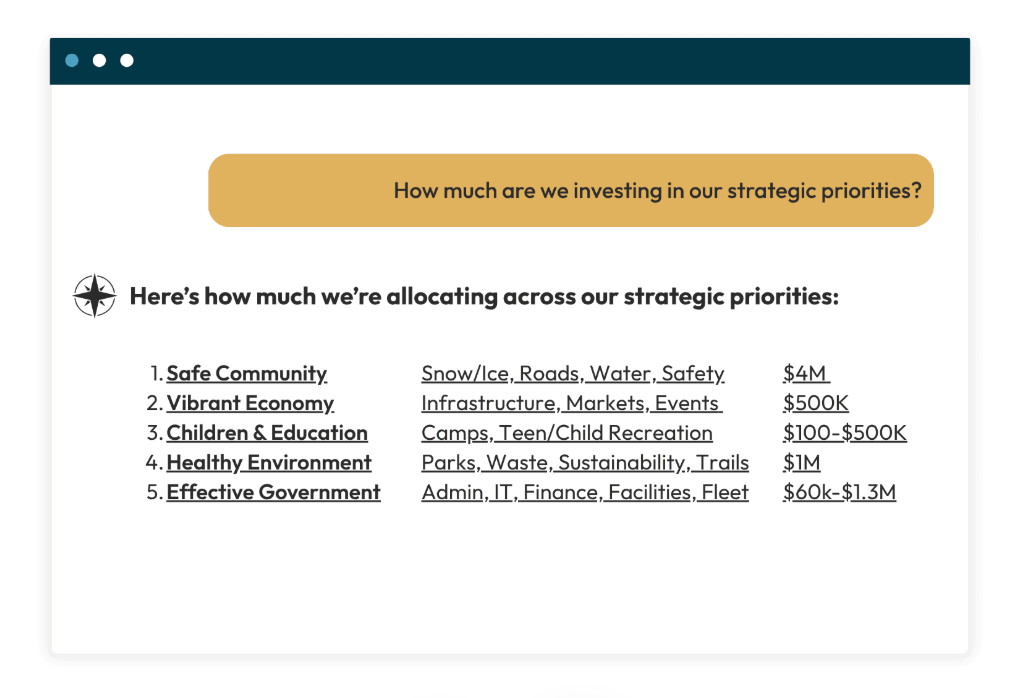Click Snow/Ice, Roads, Water, Safety link
1024x698 pixels.
click(x=572, y=374)
